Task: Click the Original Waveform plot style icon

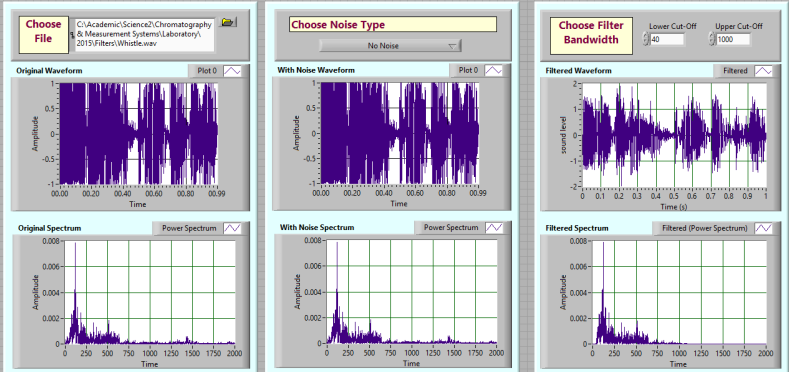Action: (232, 71)
